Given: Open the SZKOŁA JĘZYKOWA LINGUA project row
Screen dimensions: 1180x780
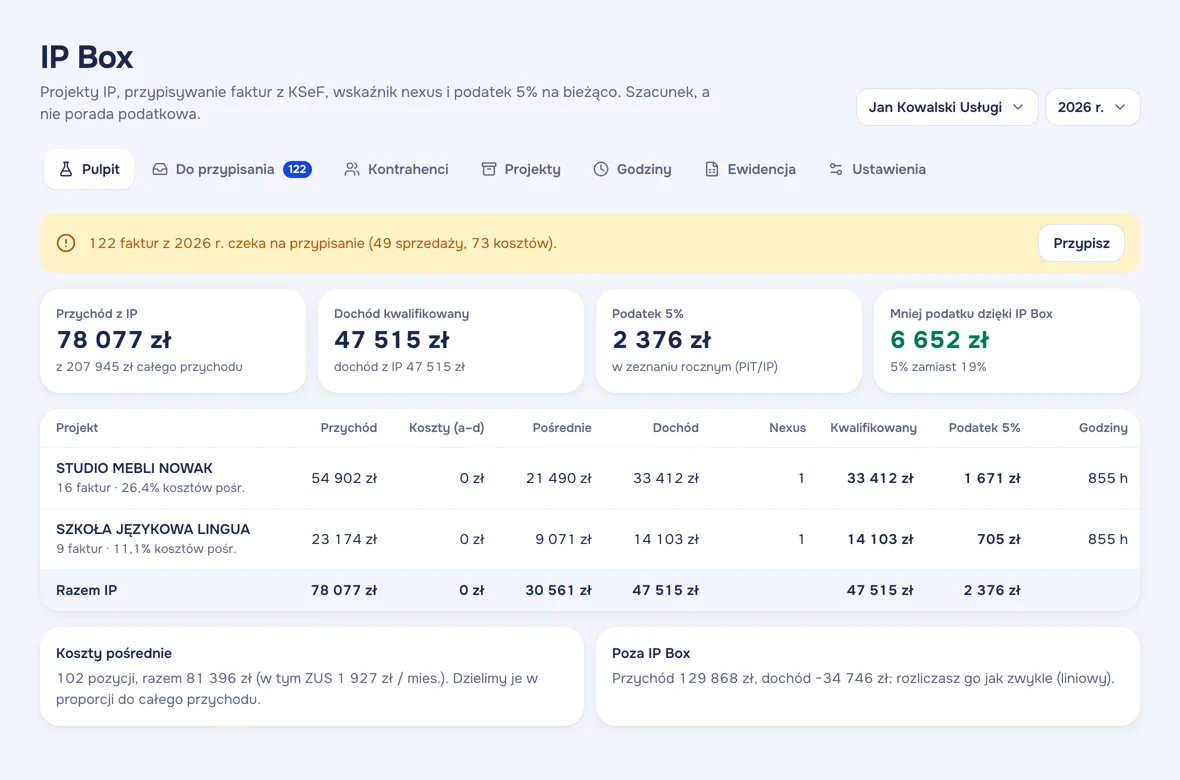Looking at the screenshot, I should [x=590, y=539].
